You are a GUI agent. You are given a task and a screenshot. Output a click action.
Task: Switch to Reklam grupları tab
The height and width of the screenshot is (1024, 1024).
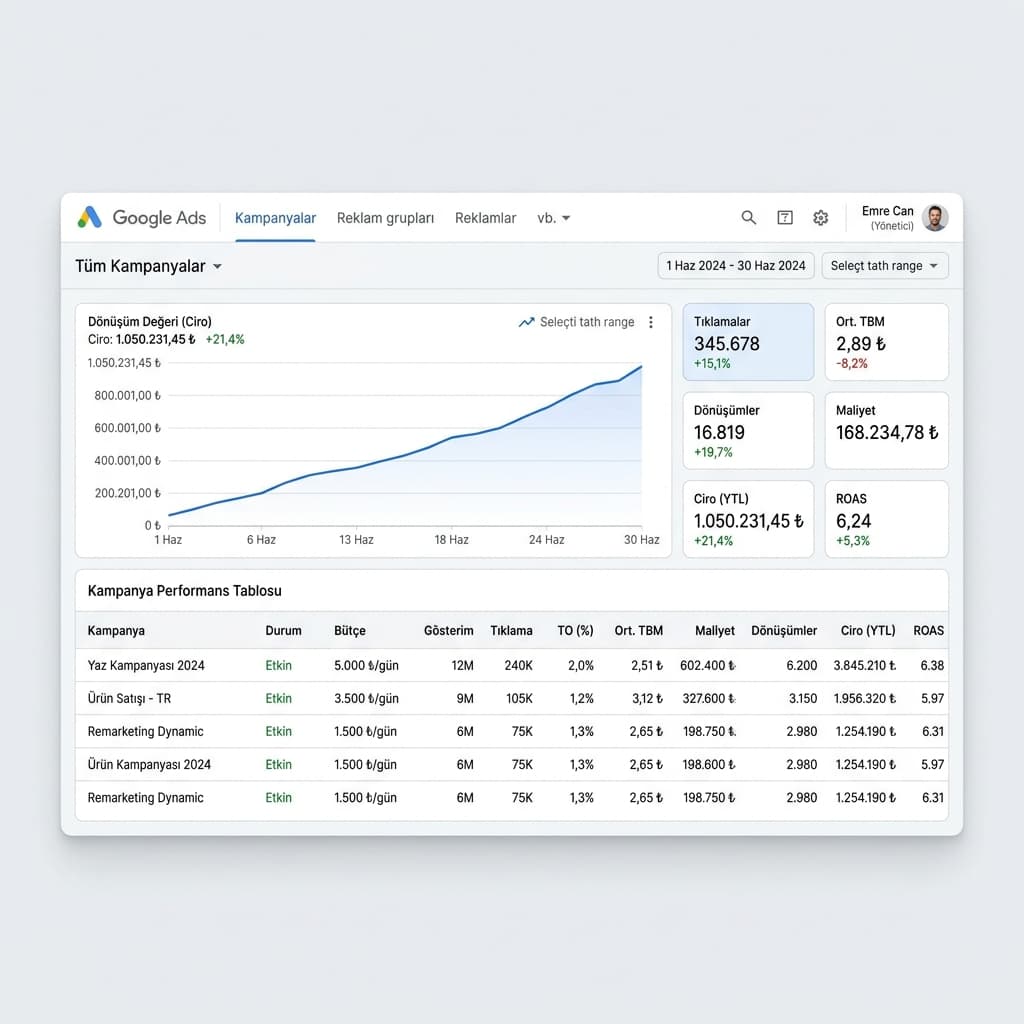(x=385, y=218)
